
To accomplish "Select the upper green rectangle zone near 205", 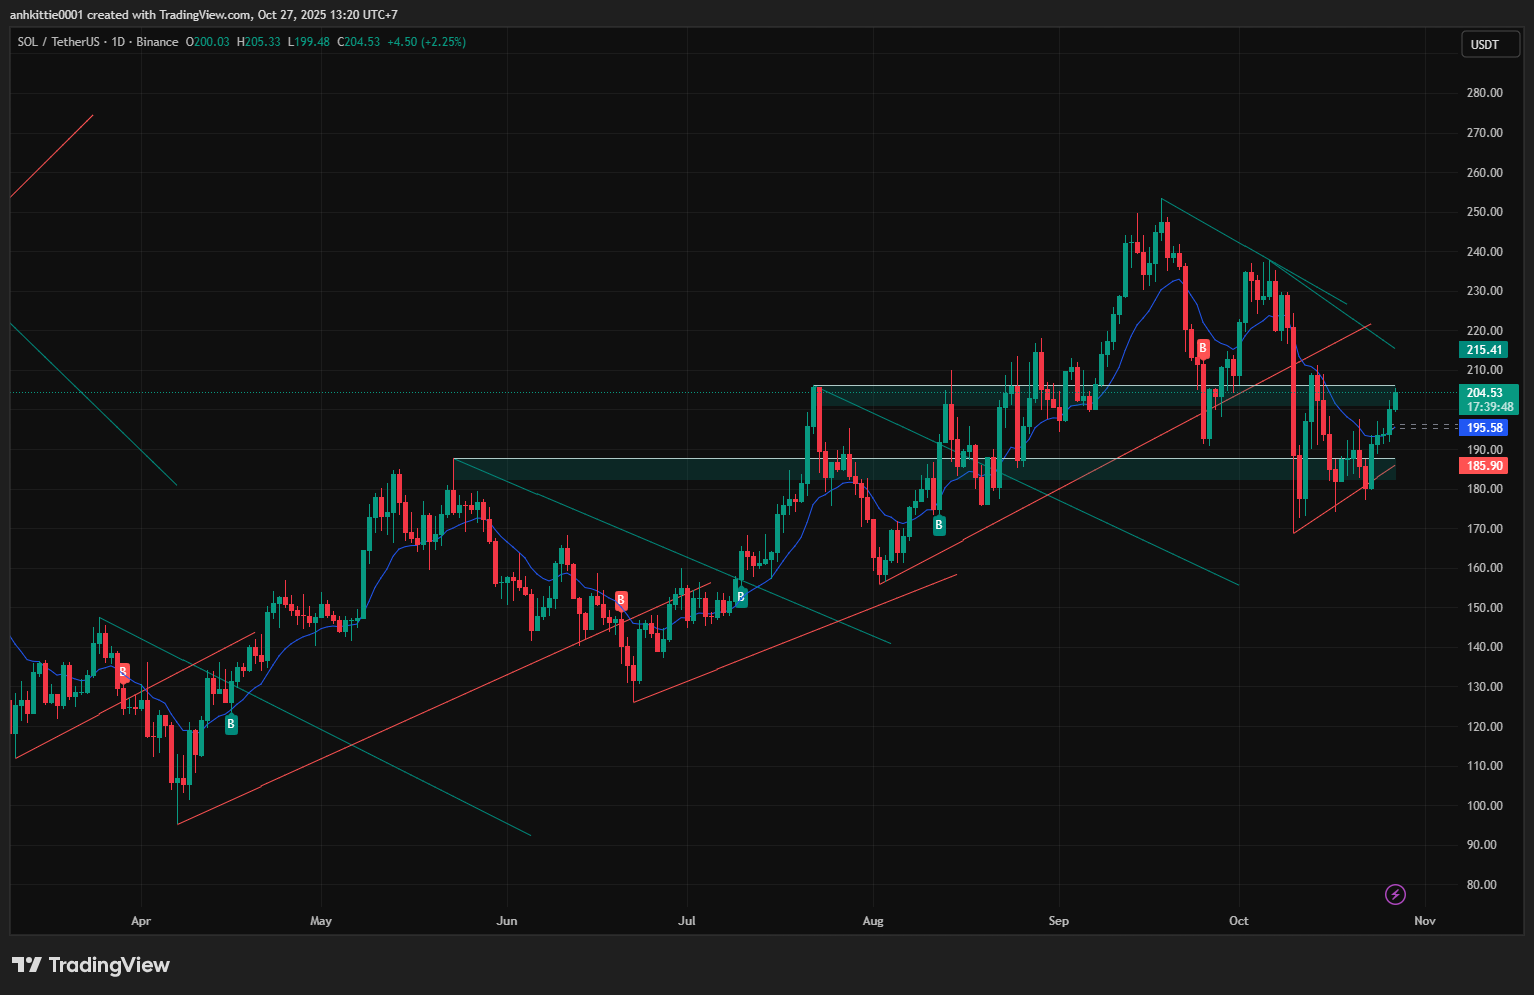I will click(x=1100, y=395).
